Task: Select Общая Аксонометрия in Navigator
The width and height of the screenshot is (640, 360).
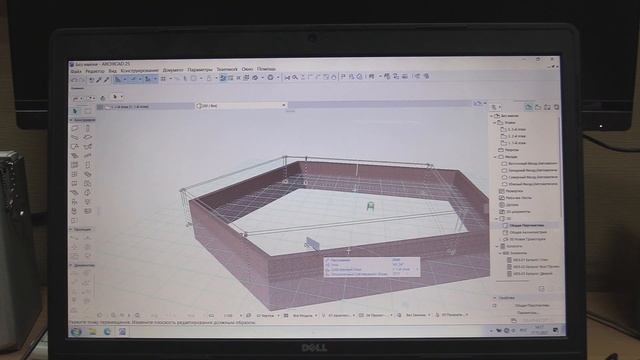Action: tap(526, 232)
